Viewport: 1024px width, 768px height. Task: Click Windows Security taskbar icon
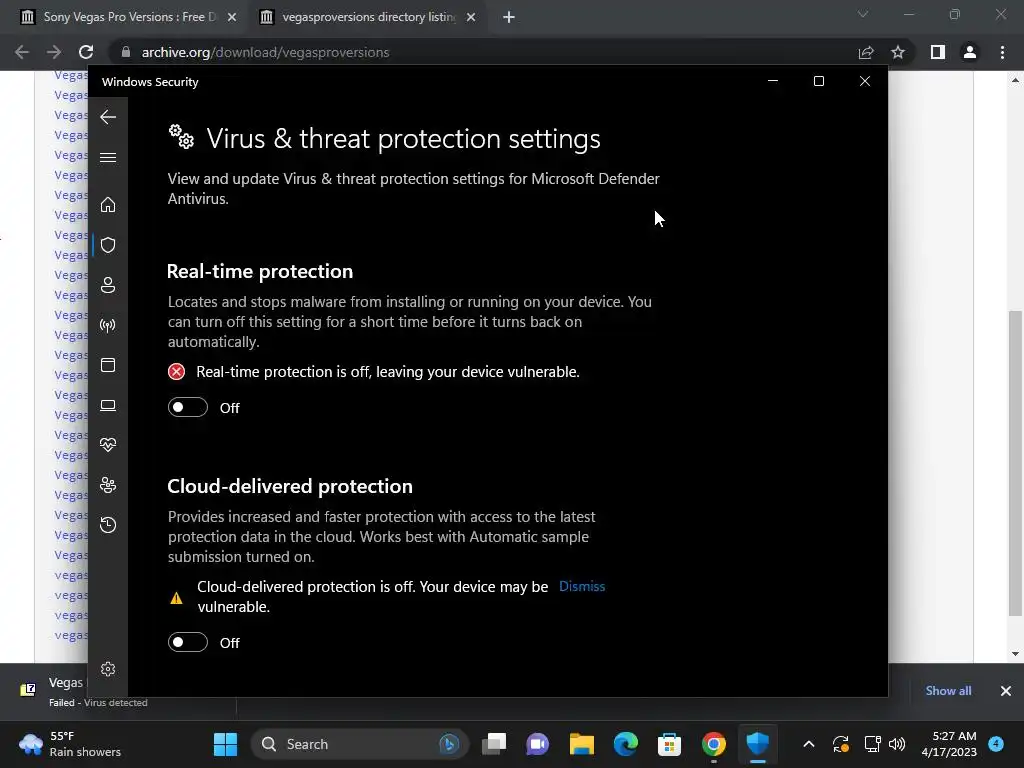point(758,744)
